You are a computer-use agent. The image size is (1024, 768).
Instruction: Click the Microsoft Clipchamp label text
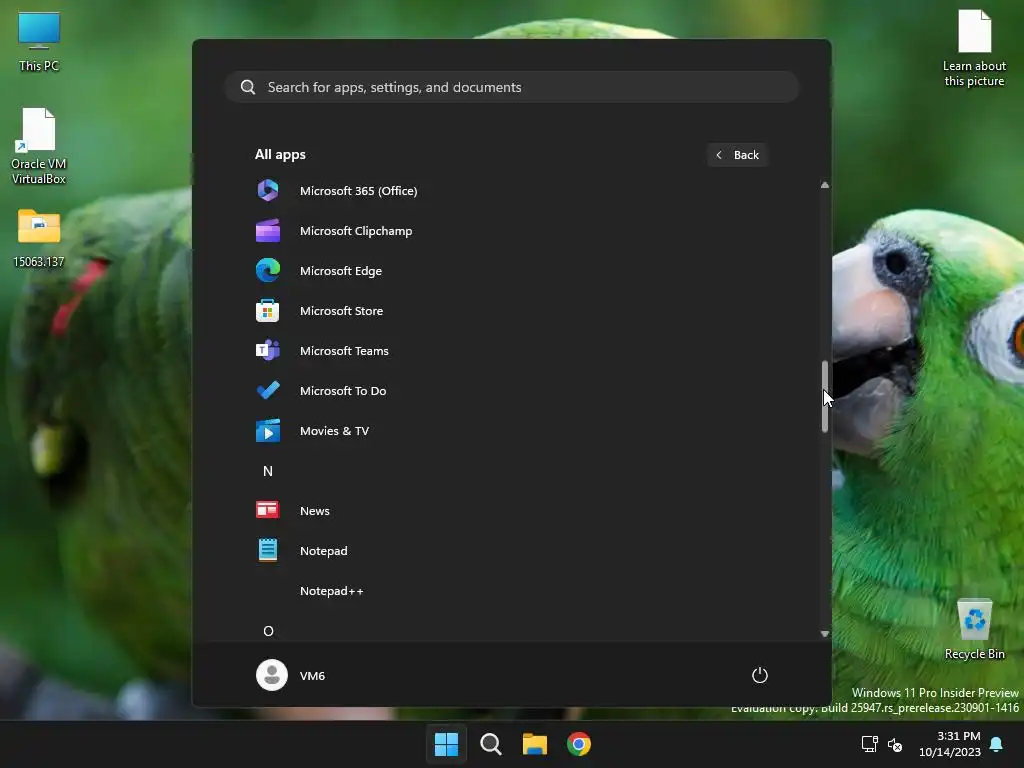tap(356, 231)
